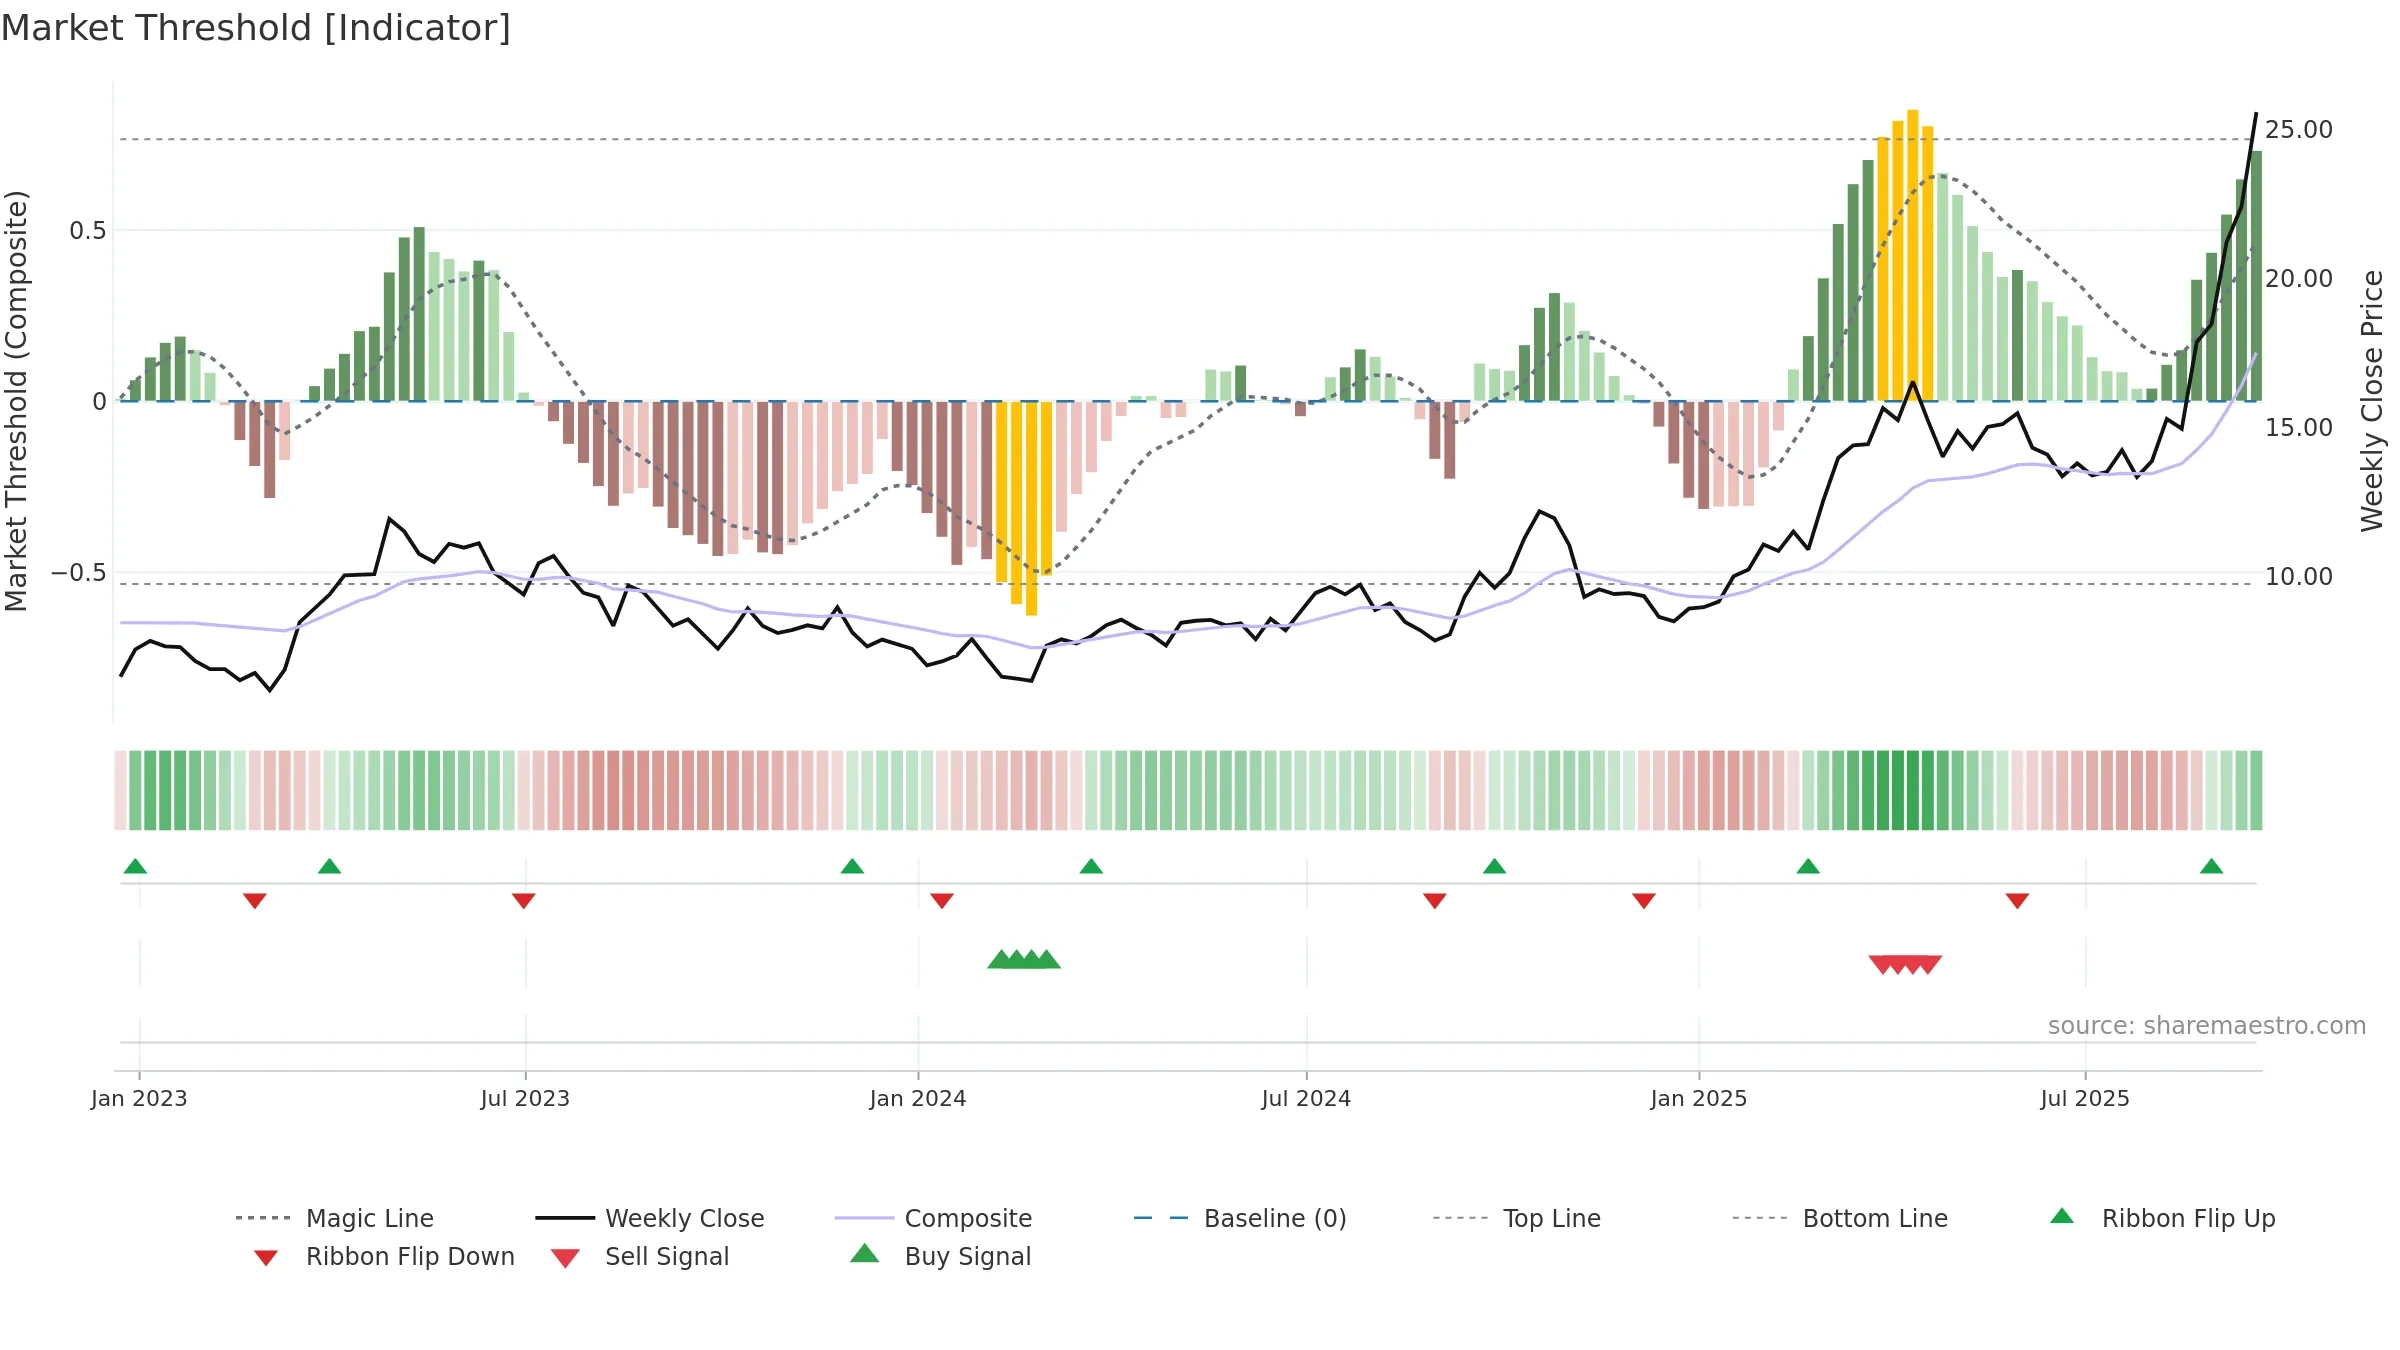Image resolution: width=2400 pixels, height=1350 pixels.
Task: Select the March 2024 ribbon flip up marker
Action: (x=1091, y=866)
